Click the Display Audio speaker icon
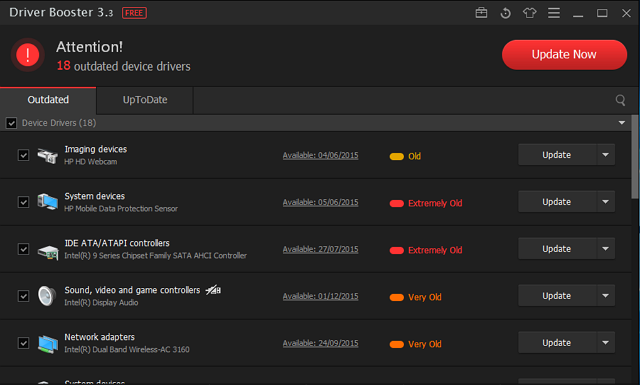Screen dimensions: 640x385 coord(47,296)
